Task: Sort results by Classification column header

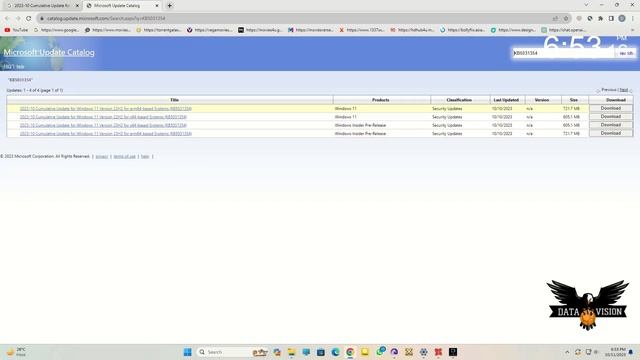Action: click(460, 100)
